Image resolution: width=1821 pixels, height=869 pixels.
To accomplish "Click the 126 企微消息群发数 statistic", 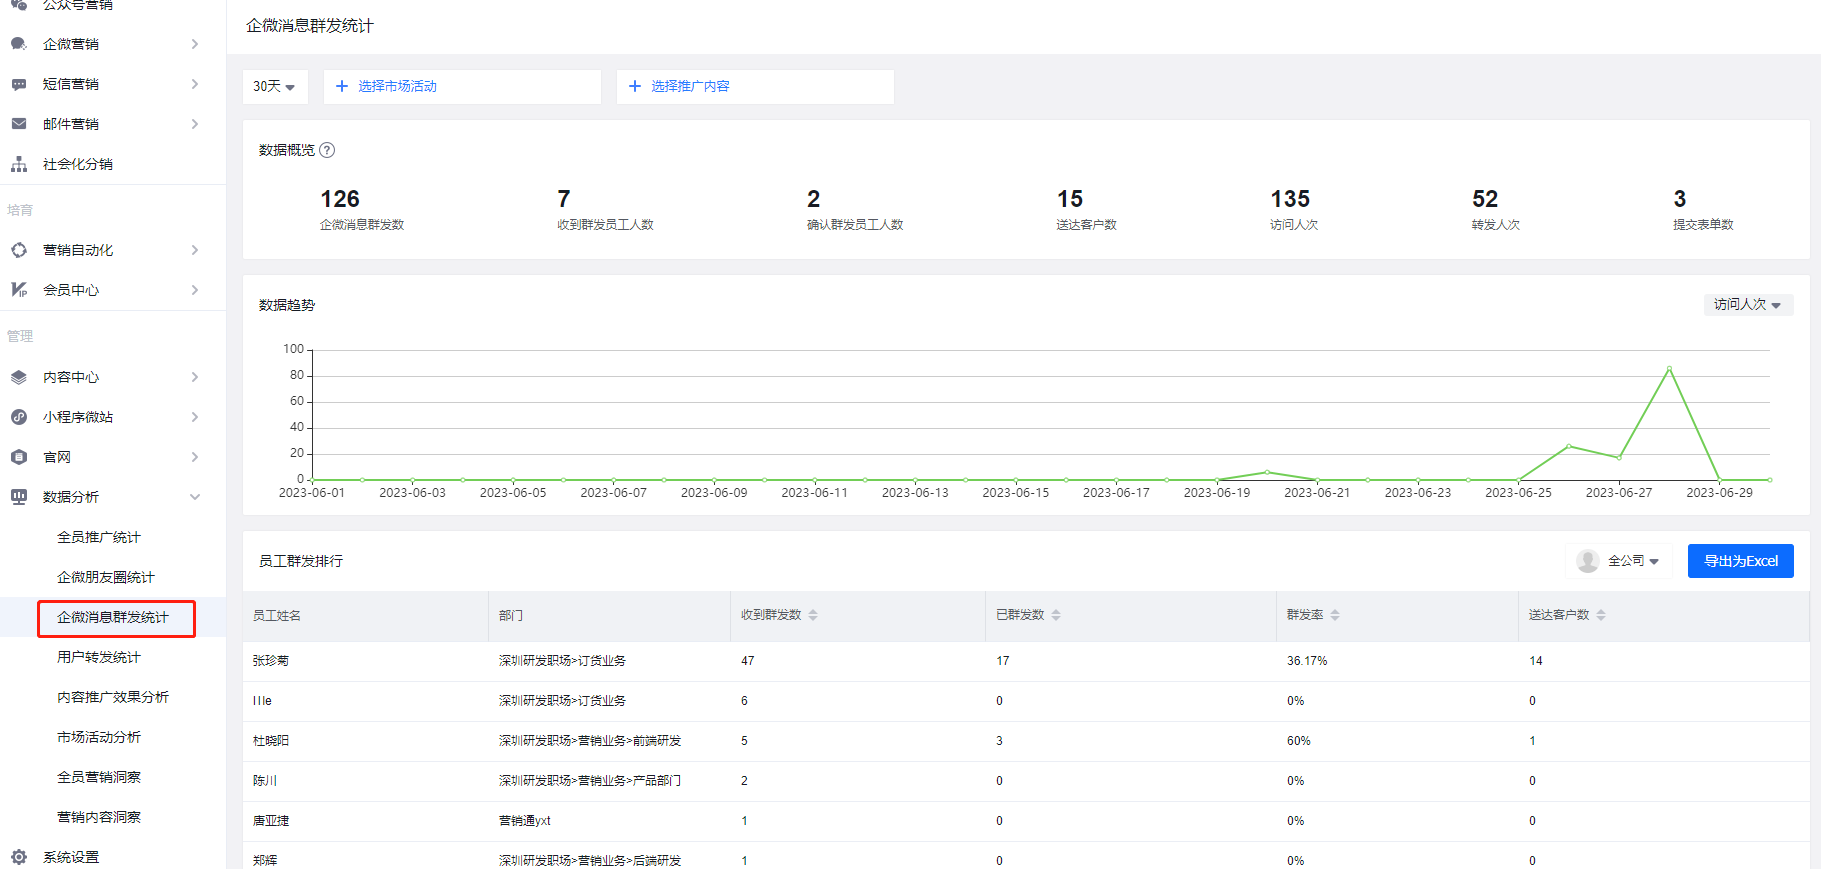I will coord(362,209).
